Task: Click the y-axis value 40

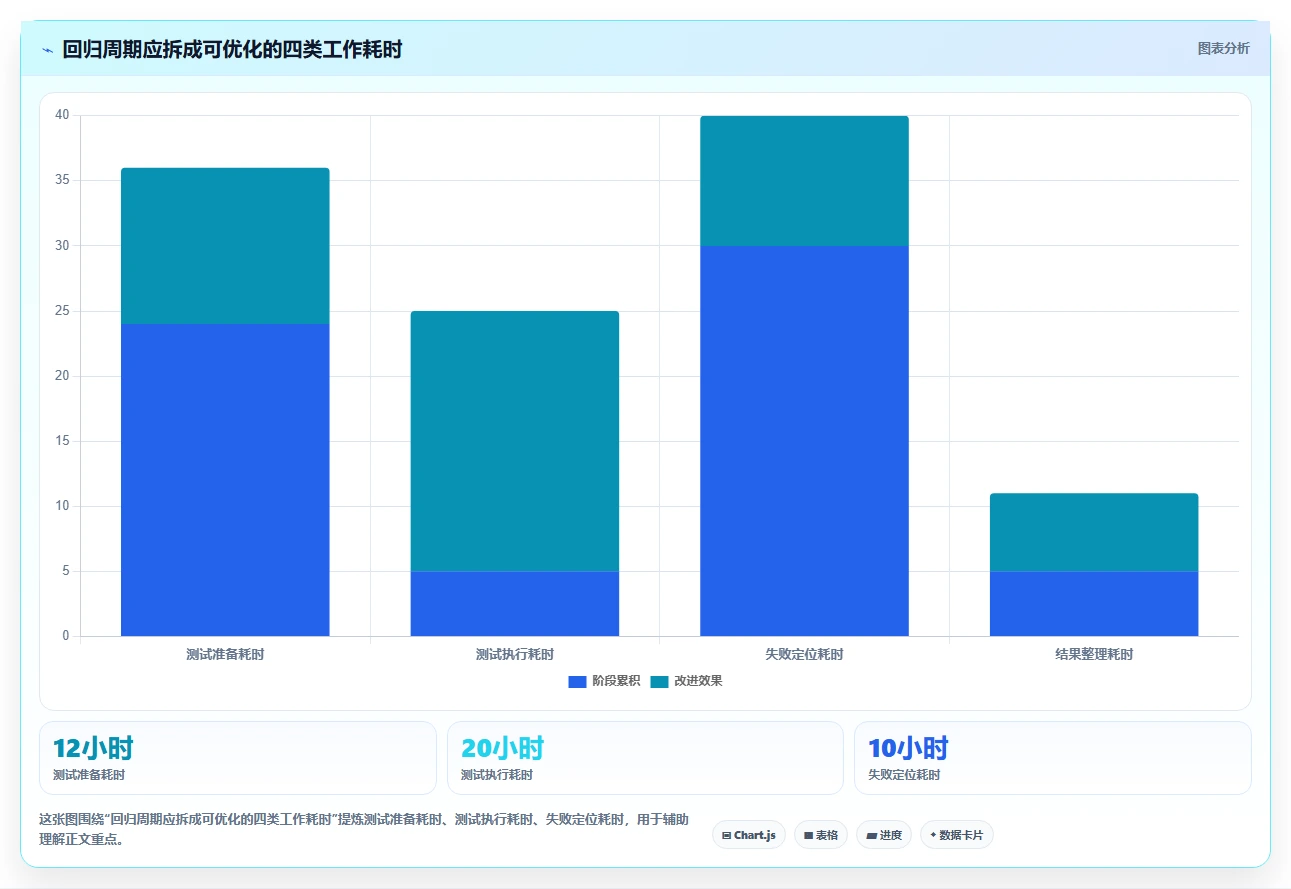Action: (x=62, y=115)
